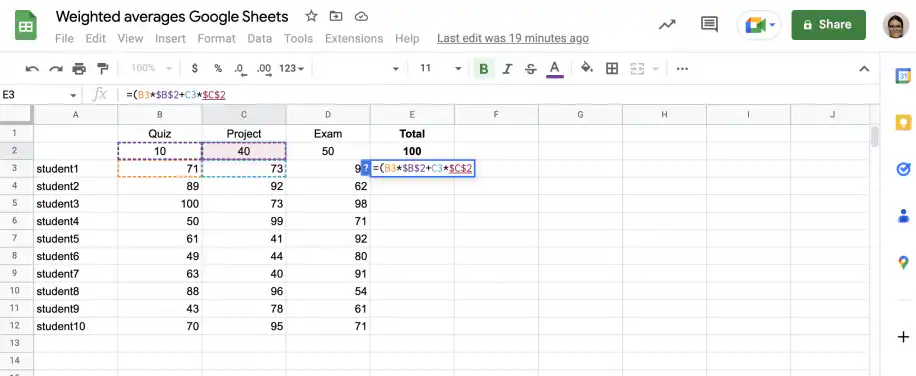This screenshot has width=916, height=376.
Task: Toggle strikethrough formatting
Action: 530,69
